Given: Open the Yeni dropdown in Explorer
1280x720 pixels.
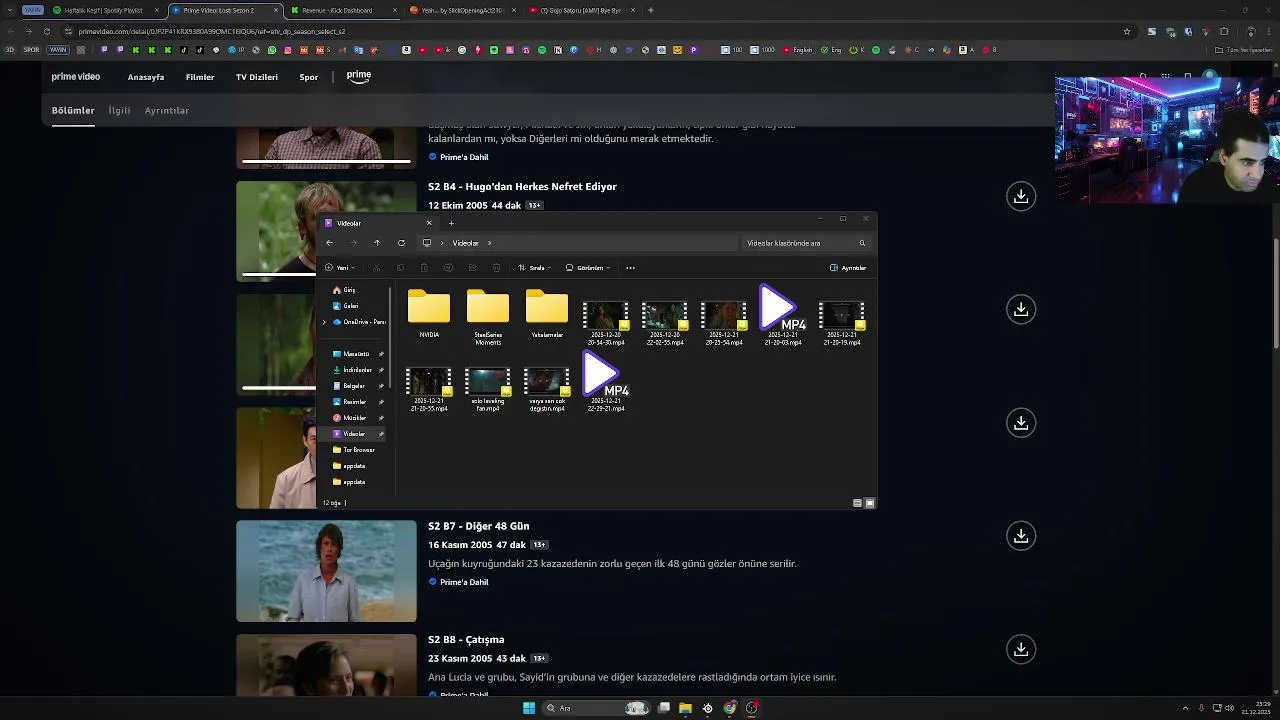Looking at the screenshot, I should pyautogui.click(x=340, y=268).
